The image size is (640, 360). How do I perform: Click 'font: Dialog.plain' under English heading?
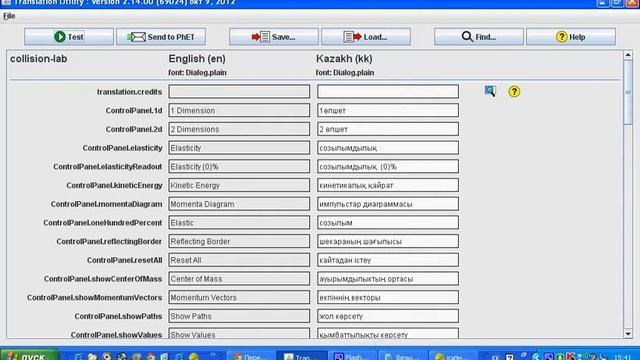point(198,73)
